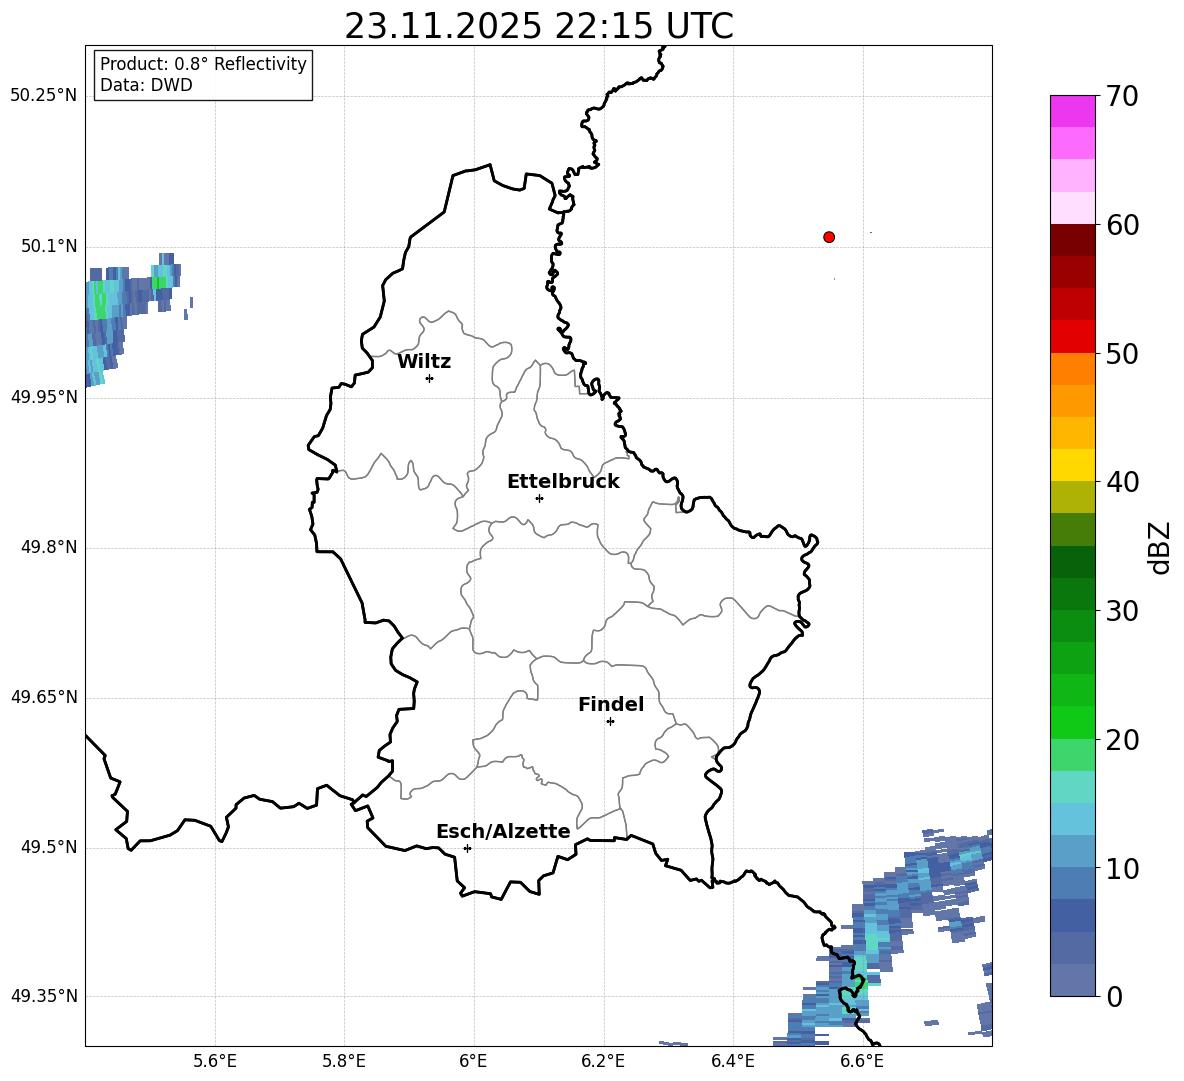
Task: Click the 0 colorbar tick label
Action: coord(1114,996)
